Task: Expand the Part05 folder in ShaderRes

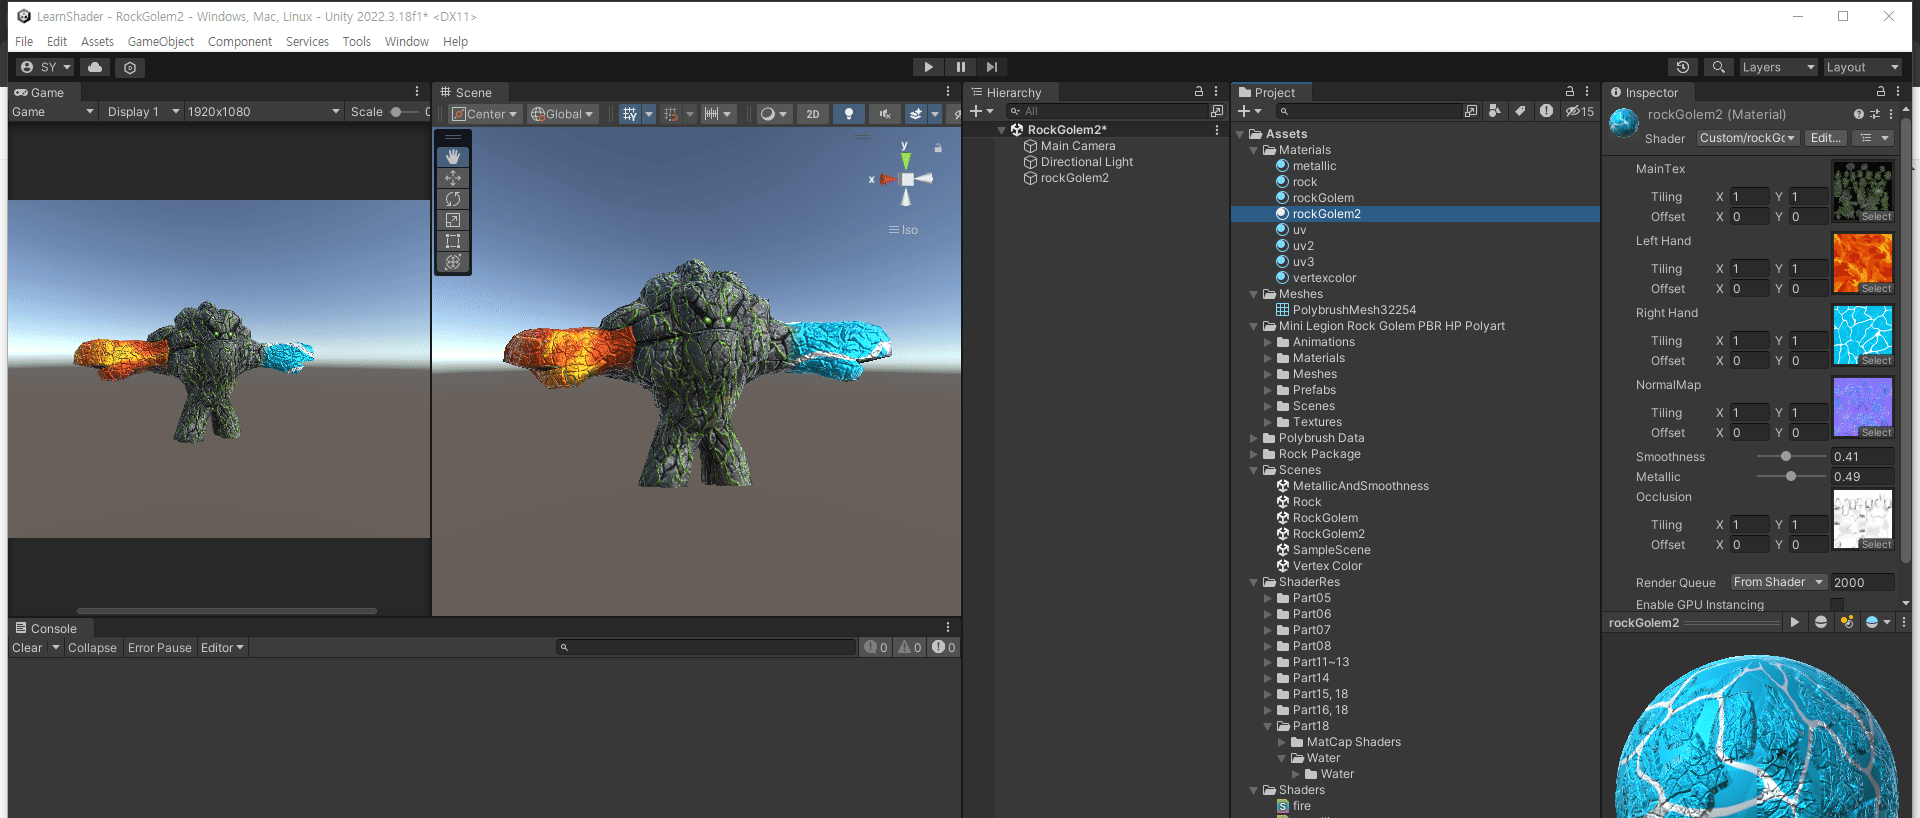Action: coord(1268,598)
